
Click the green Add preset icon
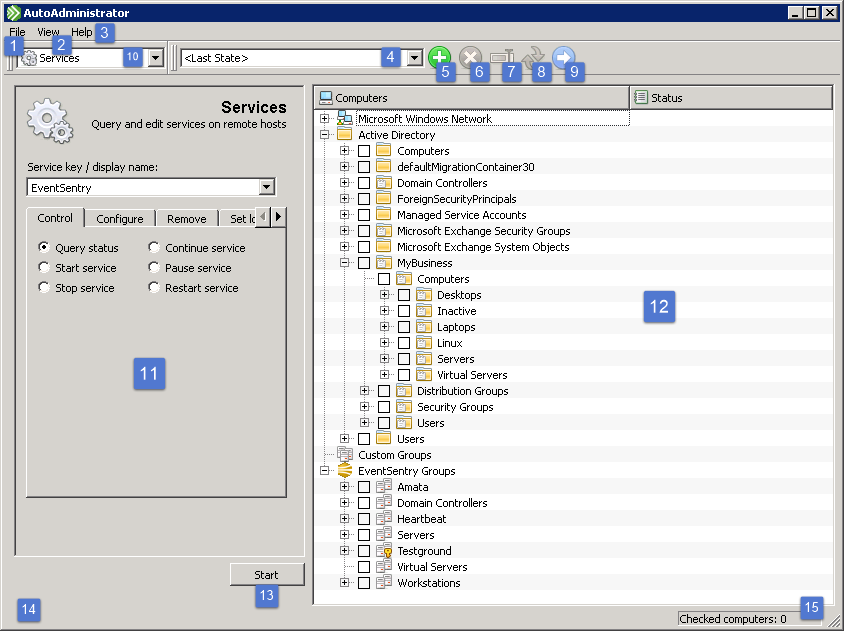pos(439,57)
